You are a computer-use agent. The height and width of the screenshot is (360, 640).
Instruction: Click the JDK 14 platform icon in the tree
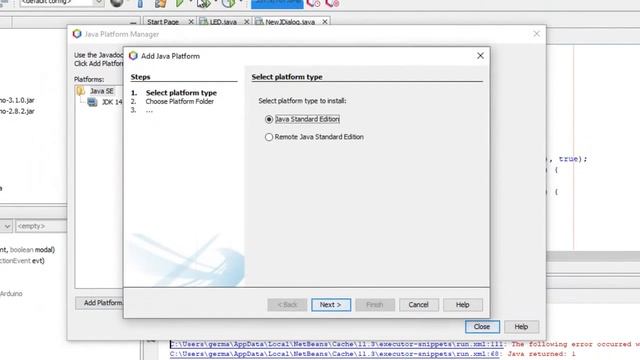(93, 102)
